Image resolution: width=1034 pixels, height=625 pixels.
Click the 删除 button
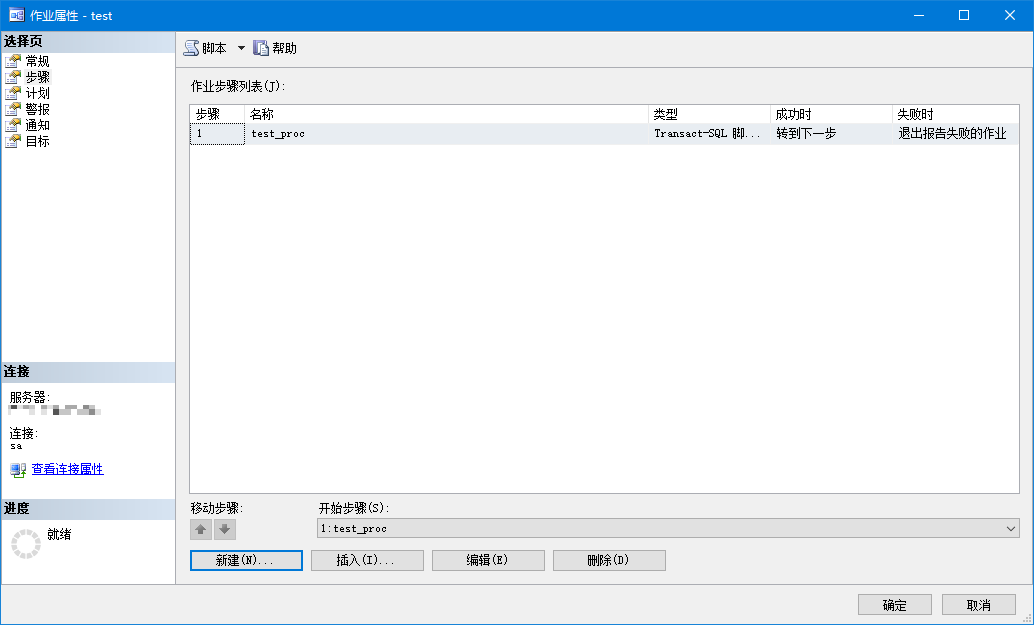608,560
